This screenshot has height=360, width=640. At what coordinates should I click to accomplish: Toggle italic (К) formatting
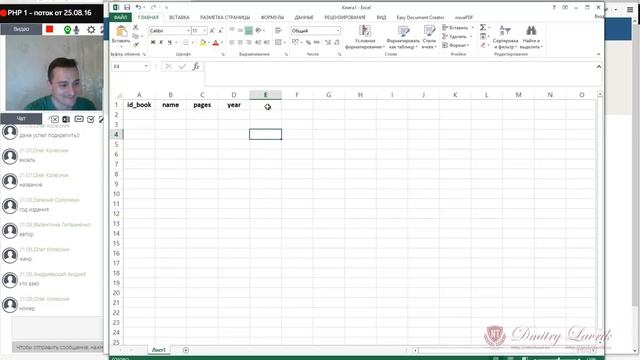pos(161,42)
